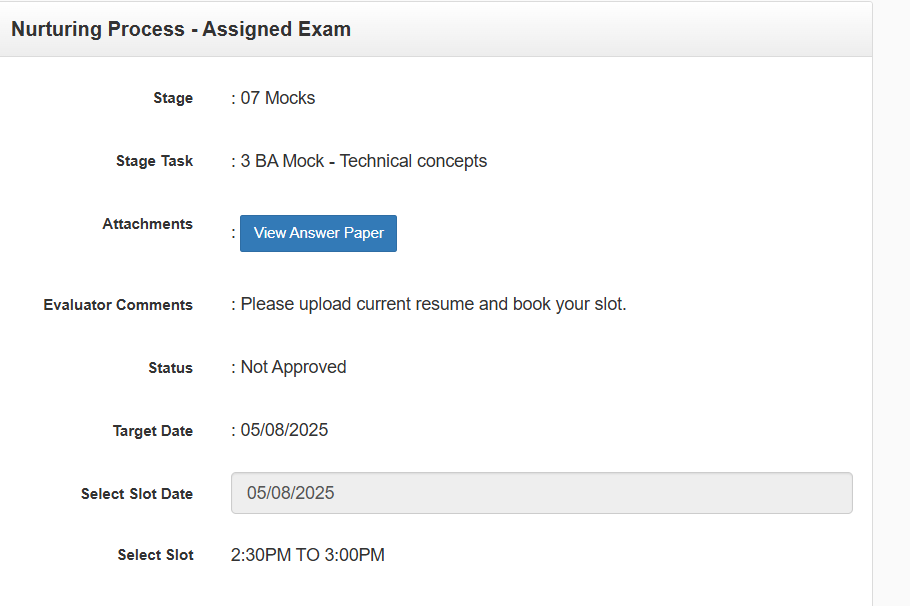
Task: Select the 3 BA Mock - Technical concepts text
Action: 363,161
